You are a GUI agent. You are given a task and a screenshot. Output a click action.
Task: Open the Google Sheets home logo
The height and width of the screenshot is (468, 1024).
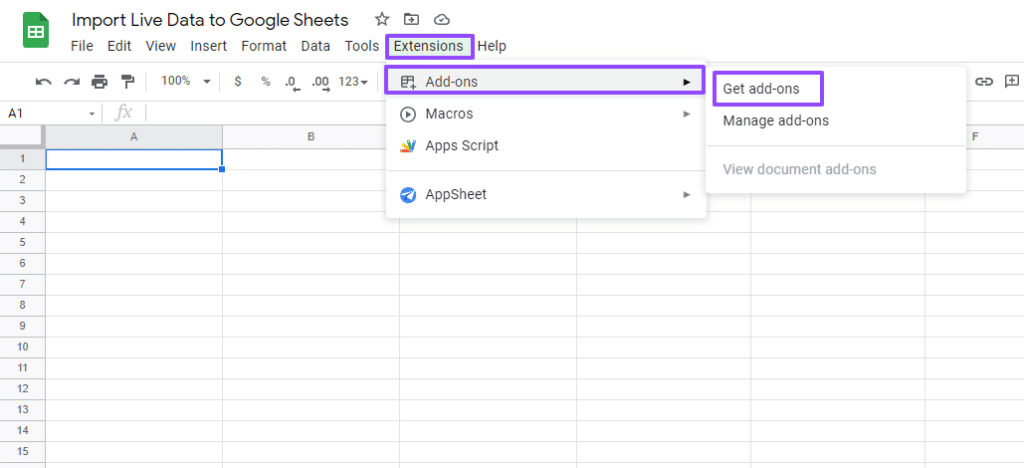click(36, 32)
